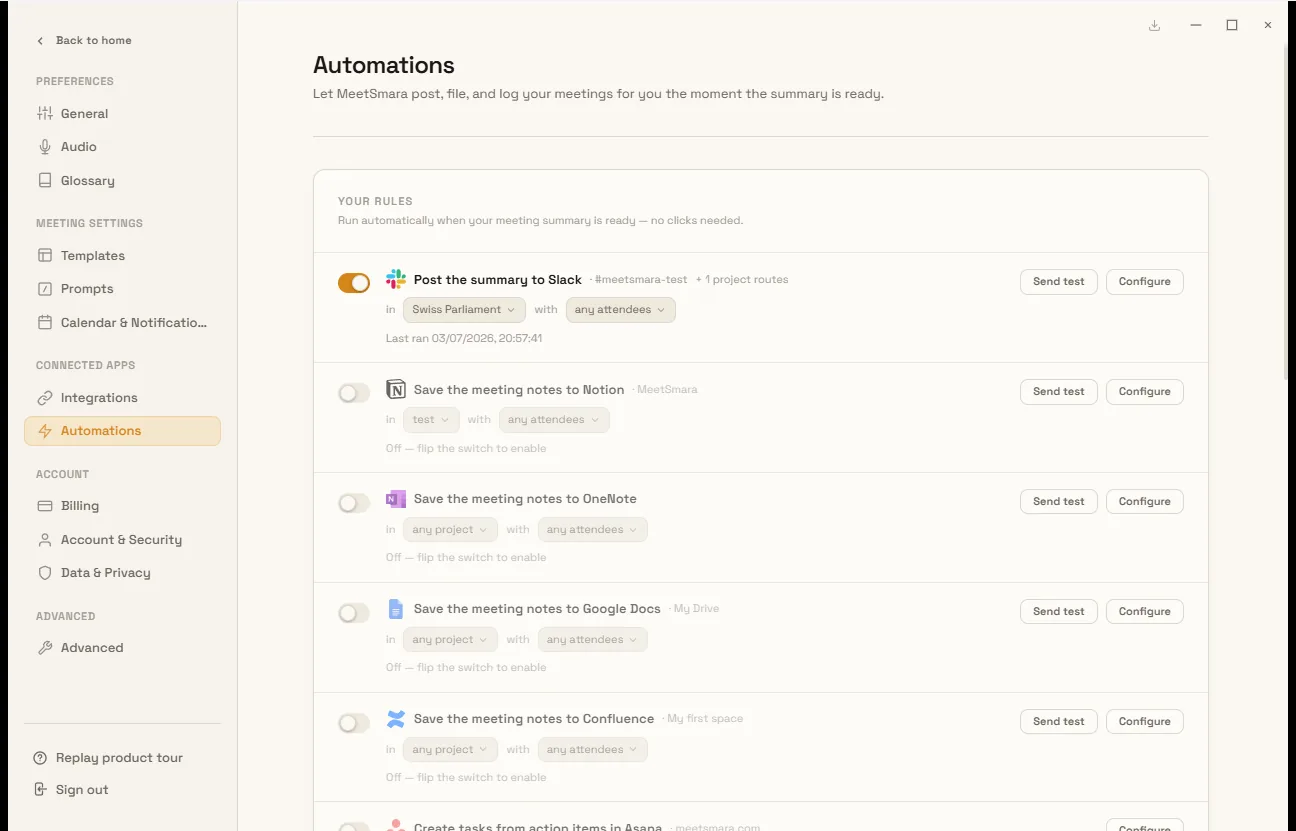Expand the Notion rule's test project dropdown
The height and width of the screenshot is (831, 1296).
[x=432, y=420]
